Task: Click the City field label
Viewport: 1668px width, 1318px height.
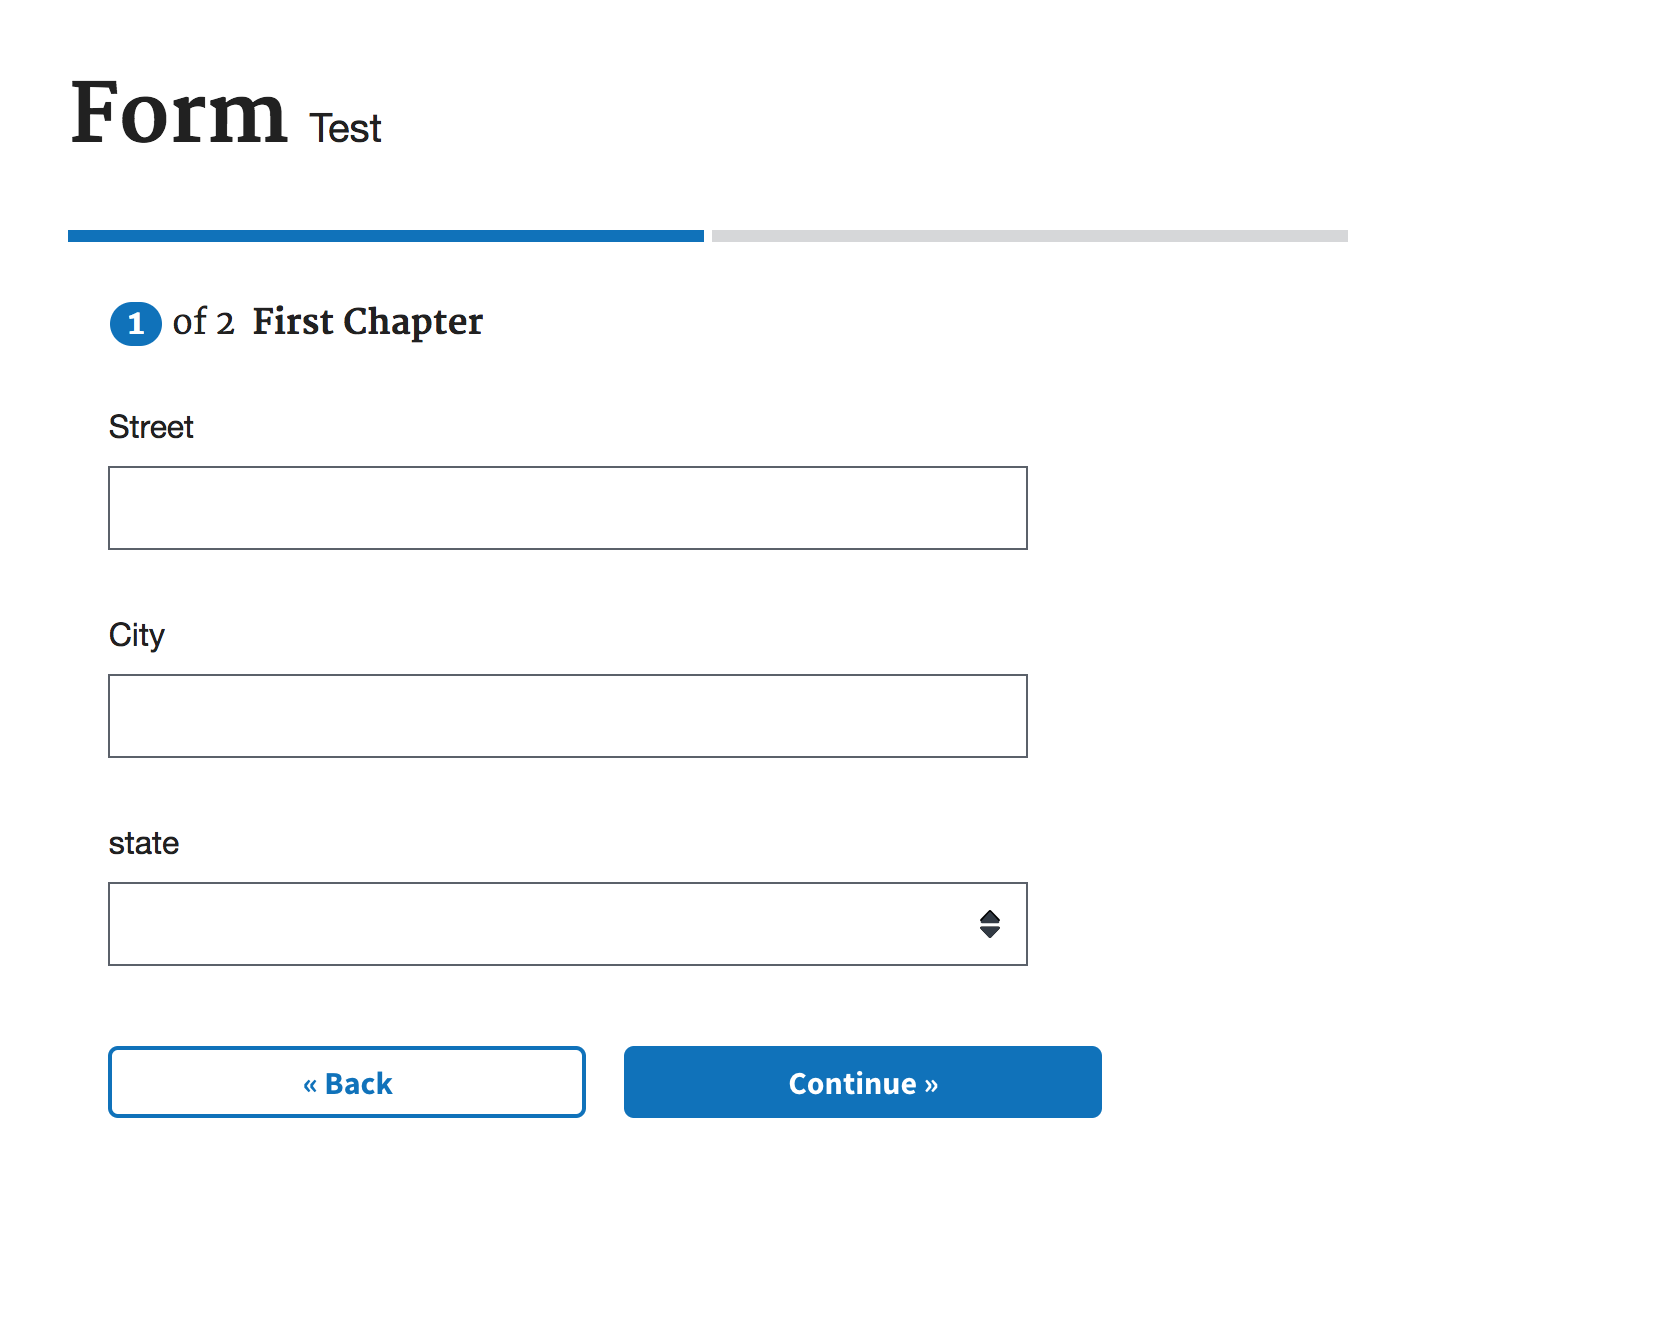Action: tap(136, 635)
